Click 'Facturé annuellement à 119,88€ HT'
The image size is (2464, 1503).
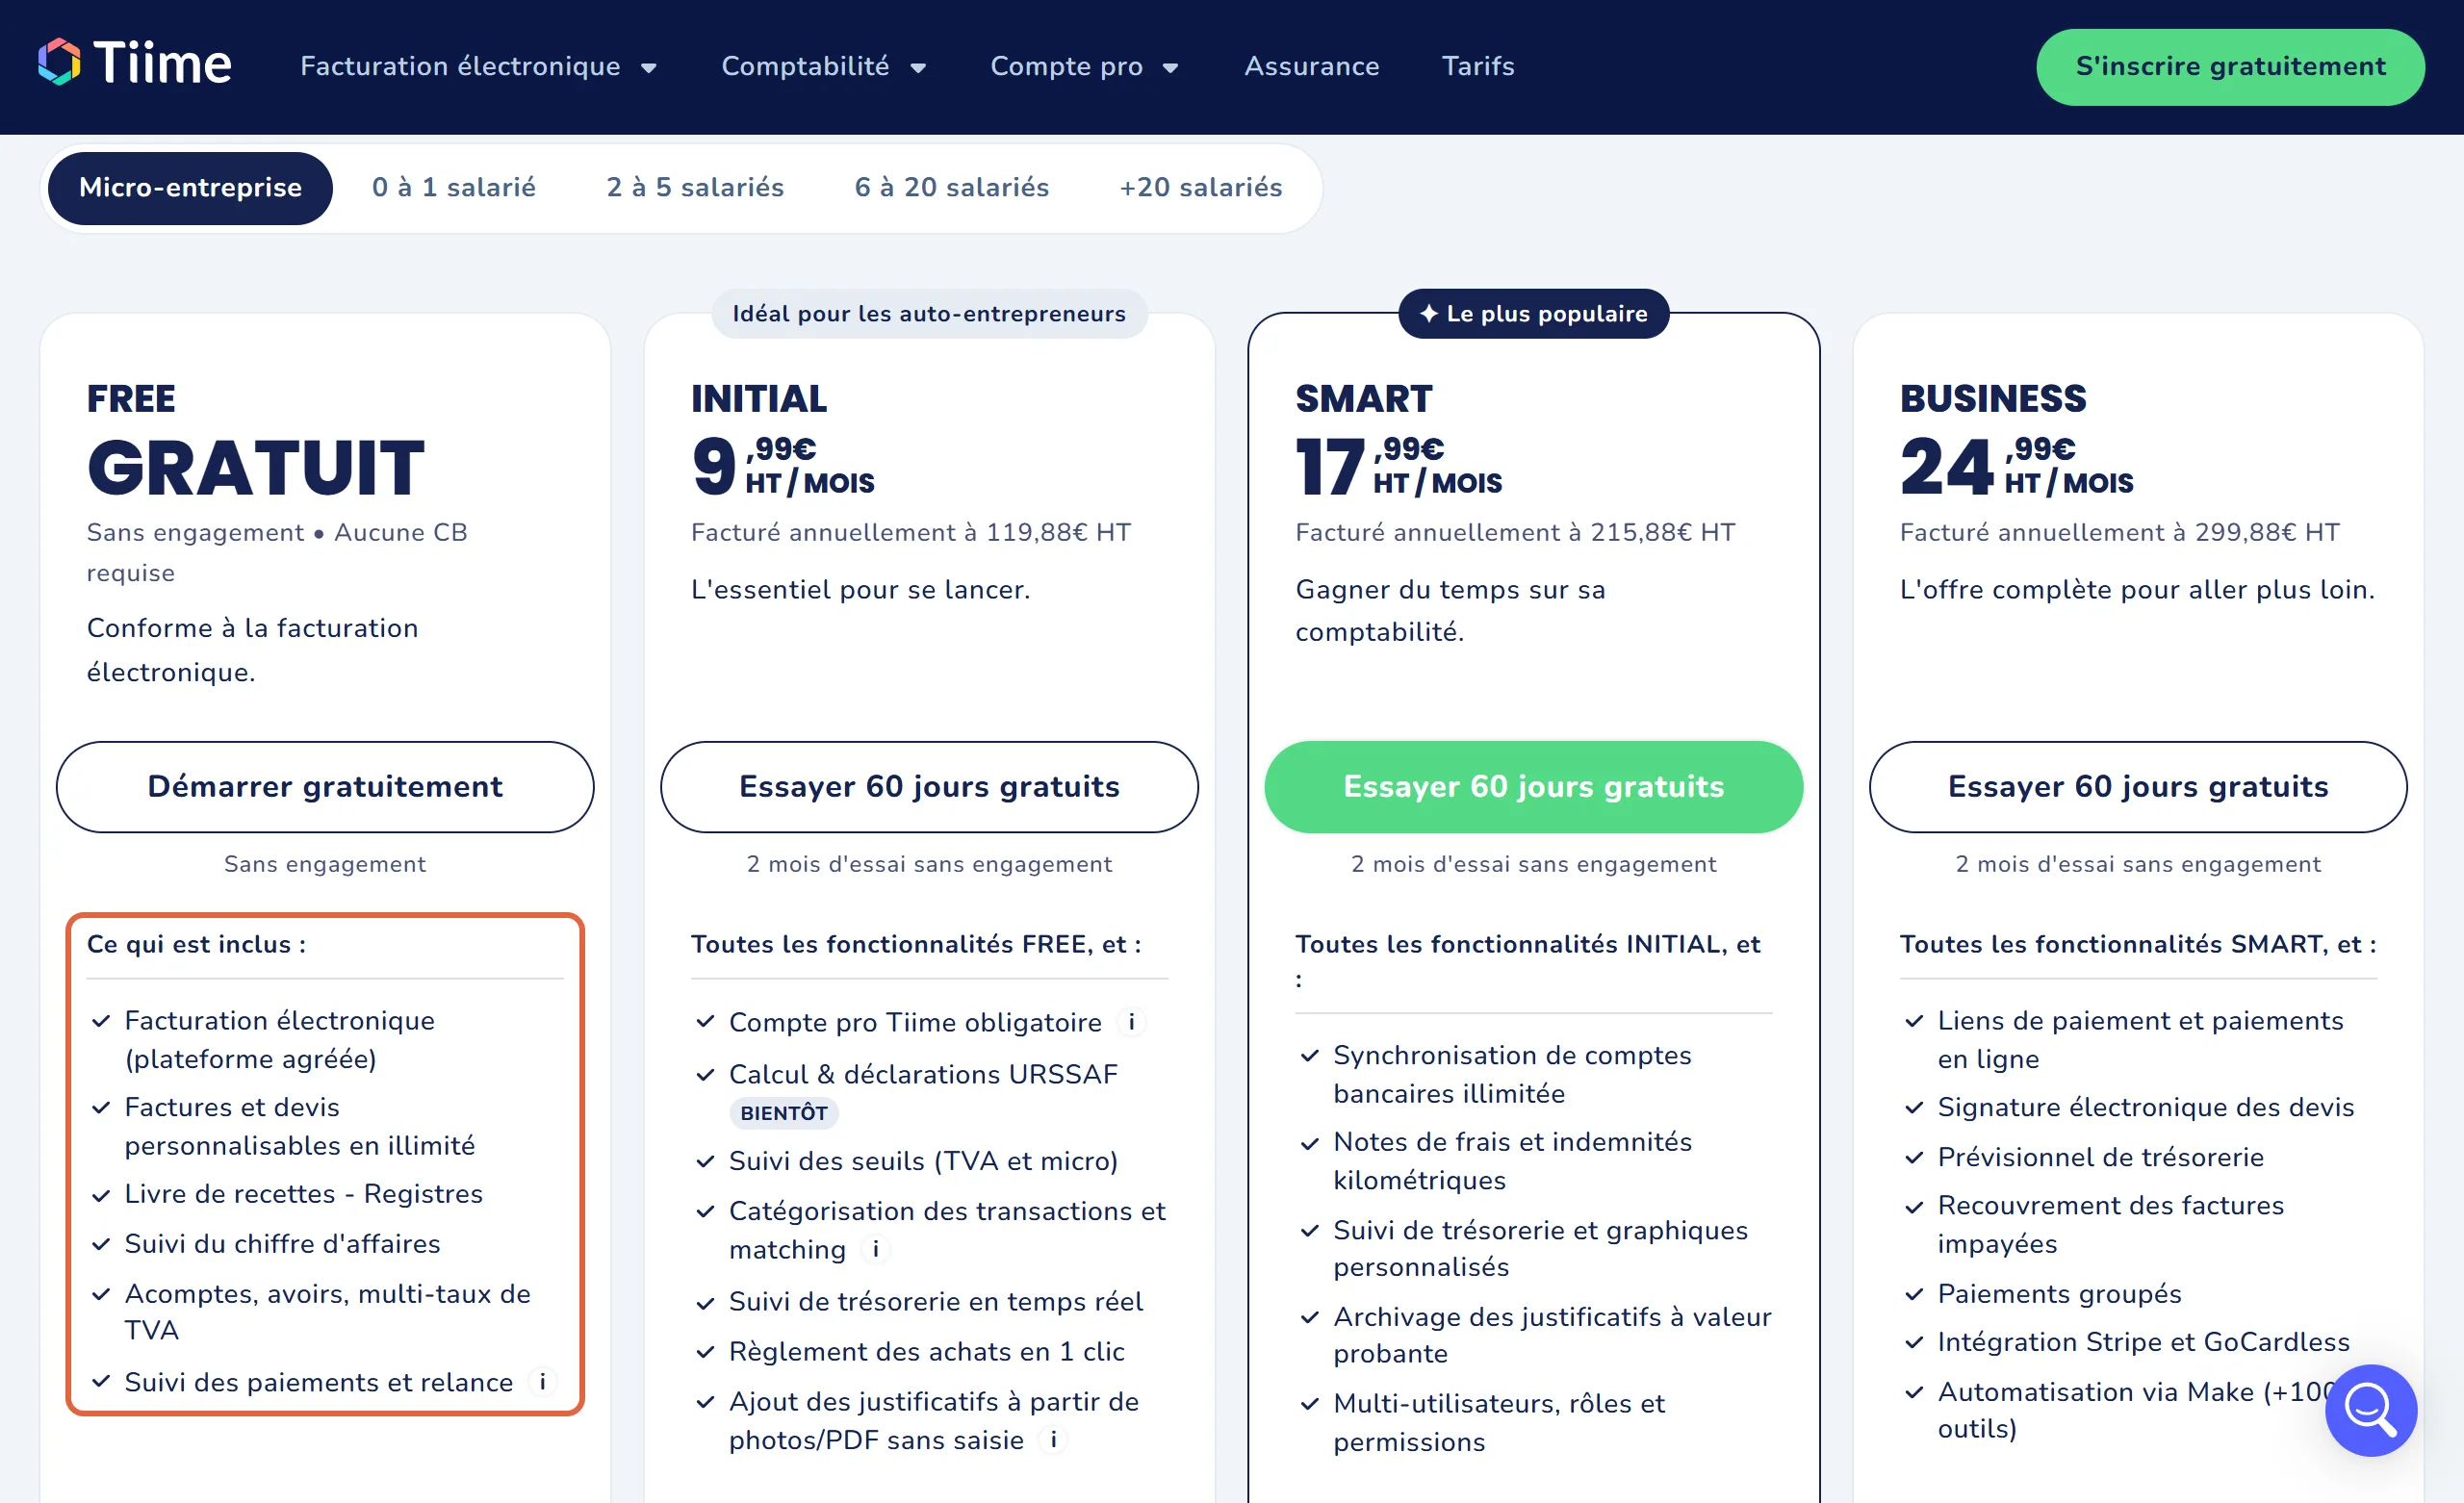tap(911, 532)
